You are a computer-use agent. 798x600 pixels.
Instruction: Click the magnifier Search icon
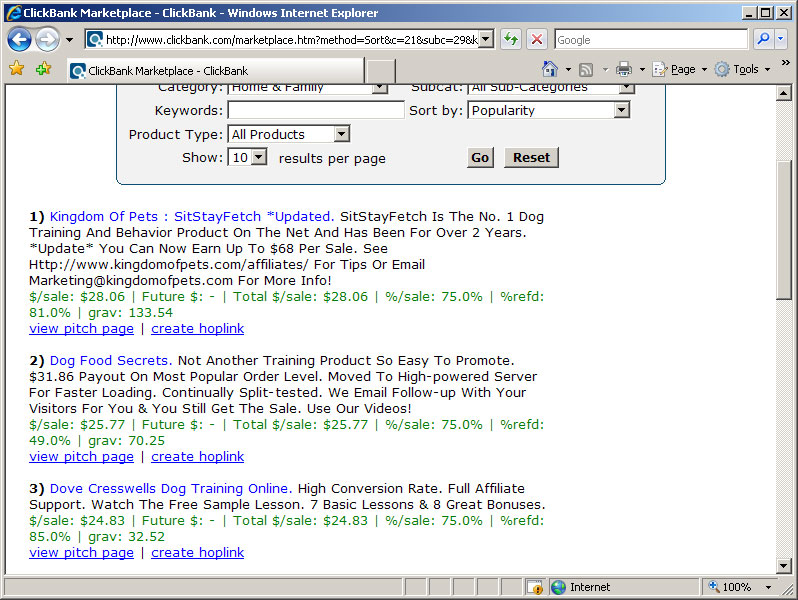coord(763,39)
